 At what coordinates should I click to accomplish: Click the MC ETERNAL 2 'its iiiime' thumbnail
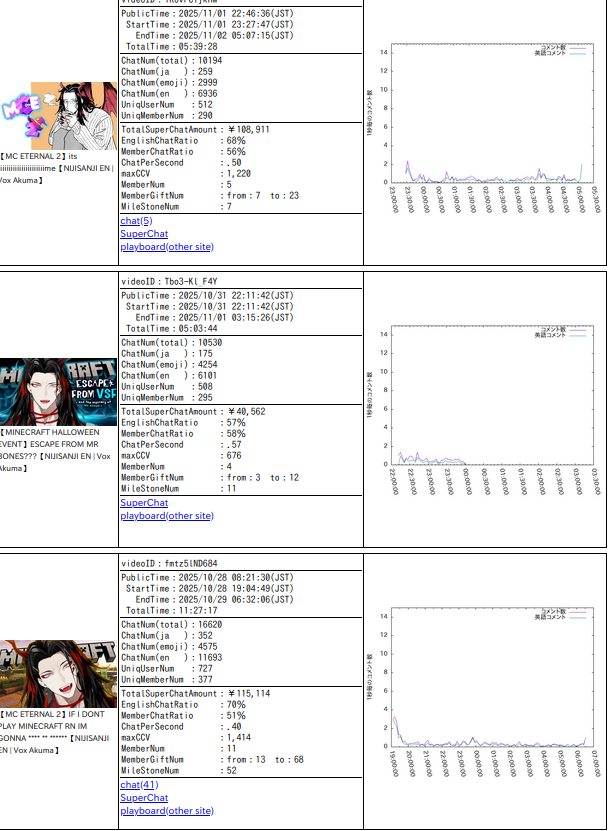pos(58,116)
